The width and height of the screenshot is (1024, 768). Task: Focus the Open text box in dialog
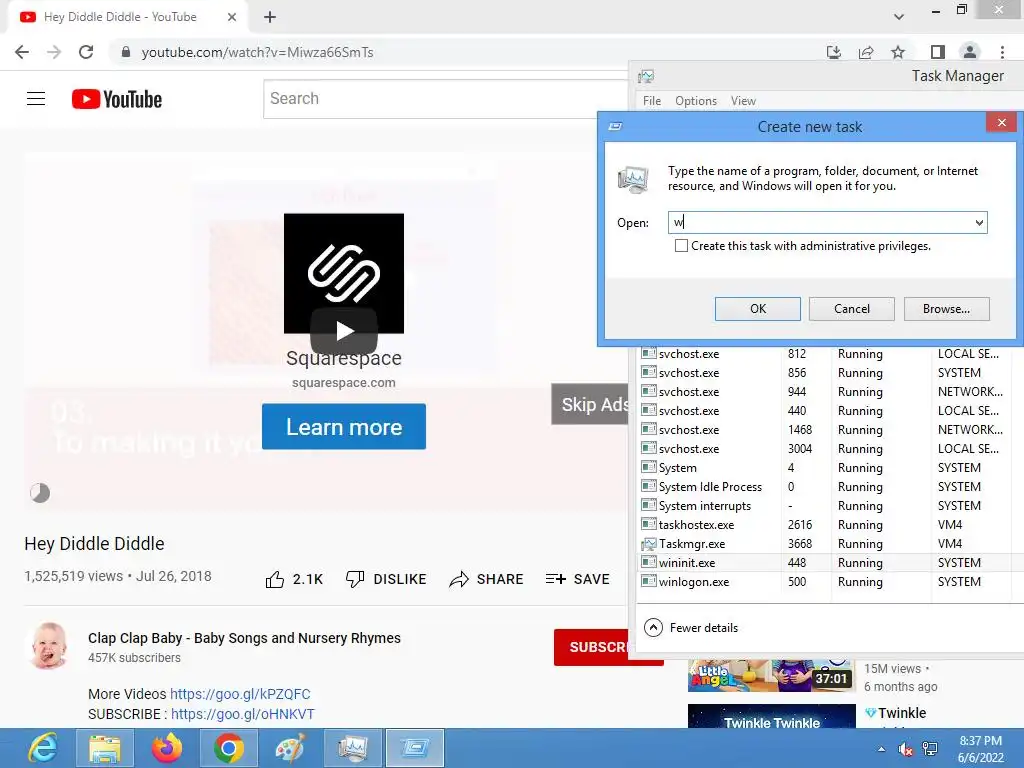coord(820,223)
